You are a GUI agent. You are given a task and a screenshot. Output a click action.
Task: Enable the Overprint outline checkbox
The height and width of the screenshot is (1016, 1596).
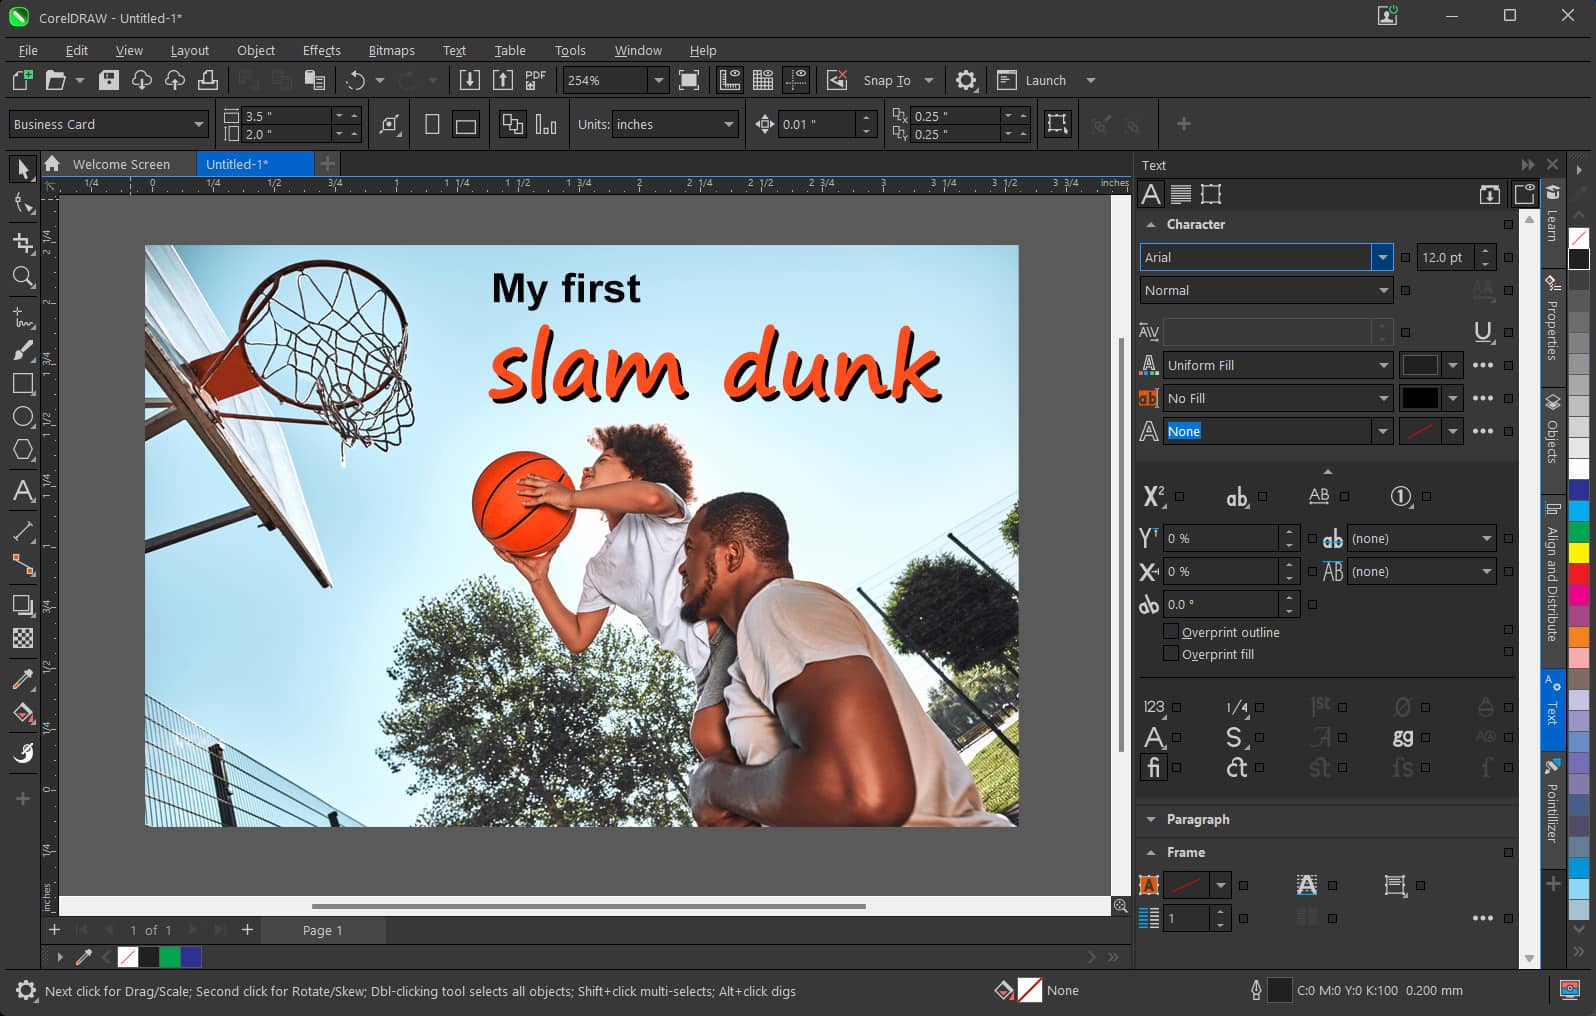coord(1171,632)
